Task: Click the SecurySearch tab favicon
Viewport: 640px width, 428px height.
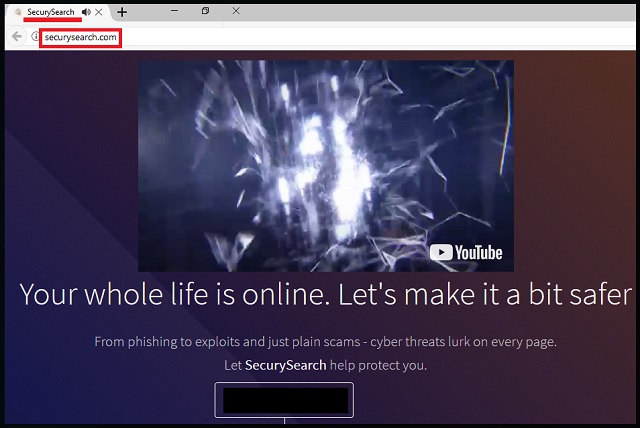Action: pos(18,12)
